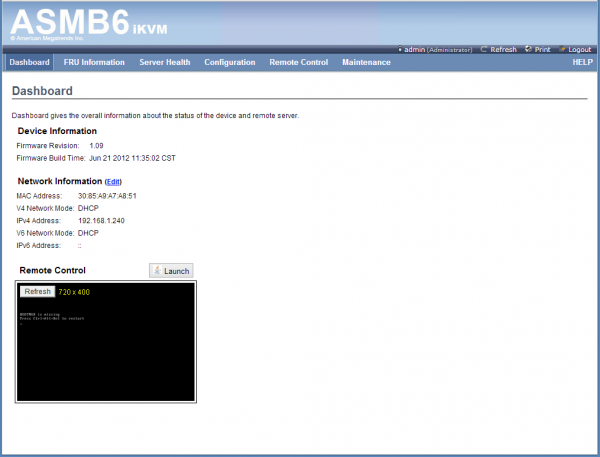Open the Configuration menu
The height and width of the screenshot is (457, 600).
click(230, 62)
